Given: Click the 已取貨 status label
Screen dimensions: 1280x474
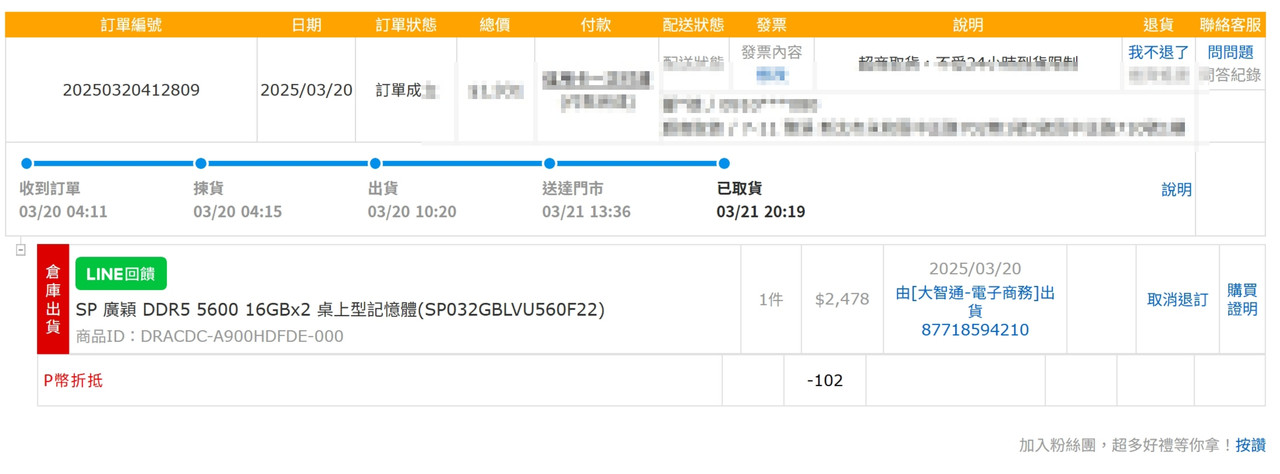Looking at the screenshot, I should click(740, 188).
